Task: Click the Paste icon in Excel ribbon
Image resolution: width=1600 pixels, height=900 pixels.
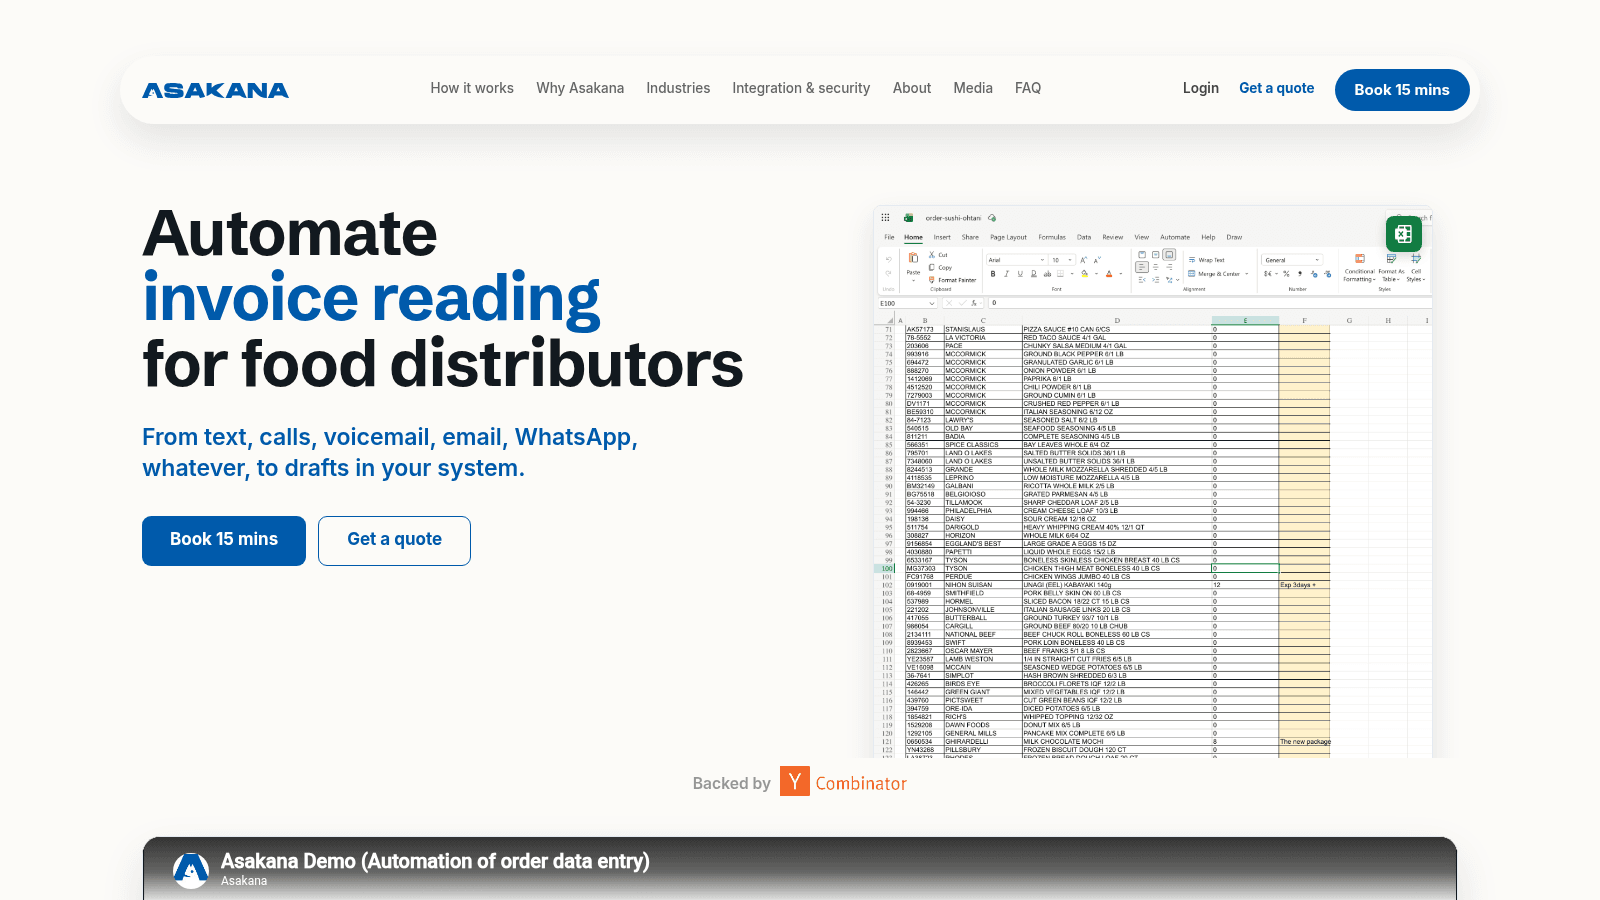Action: (913, 258)
